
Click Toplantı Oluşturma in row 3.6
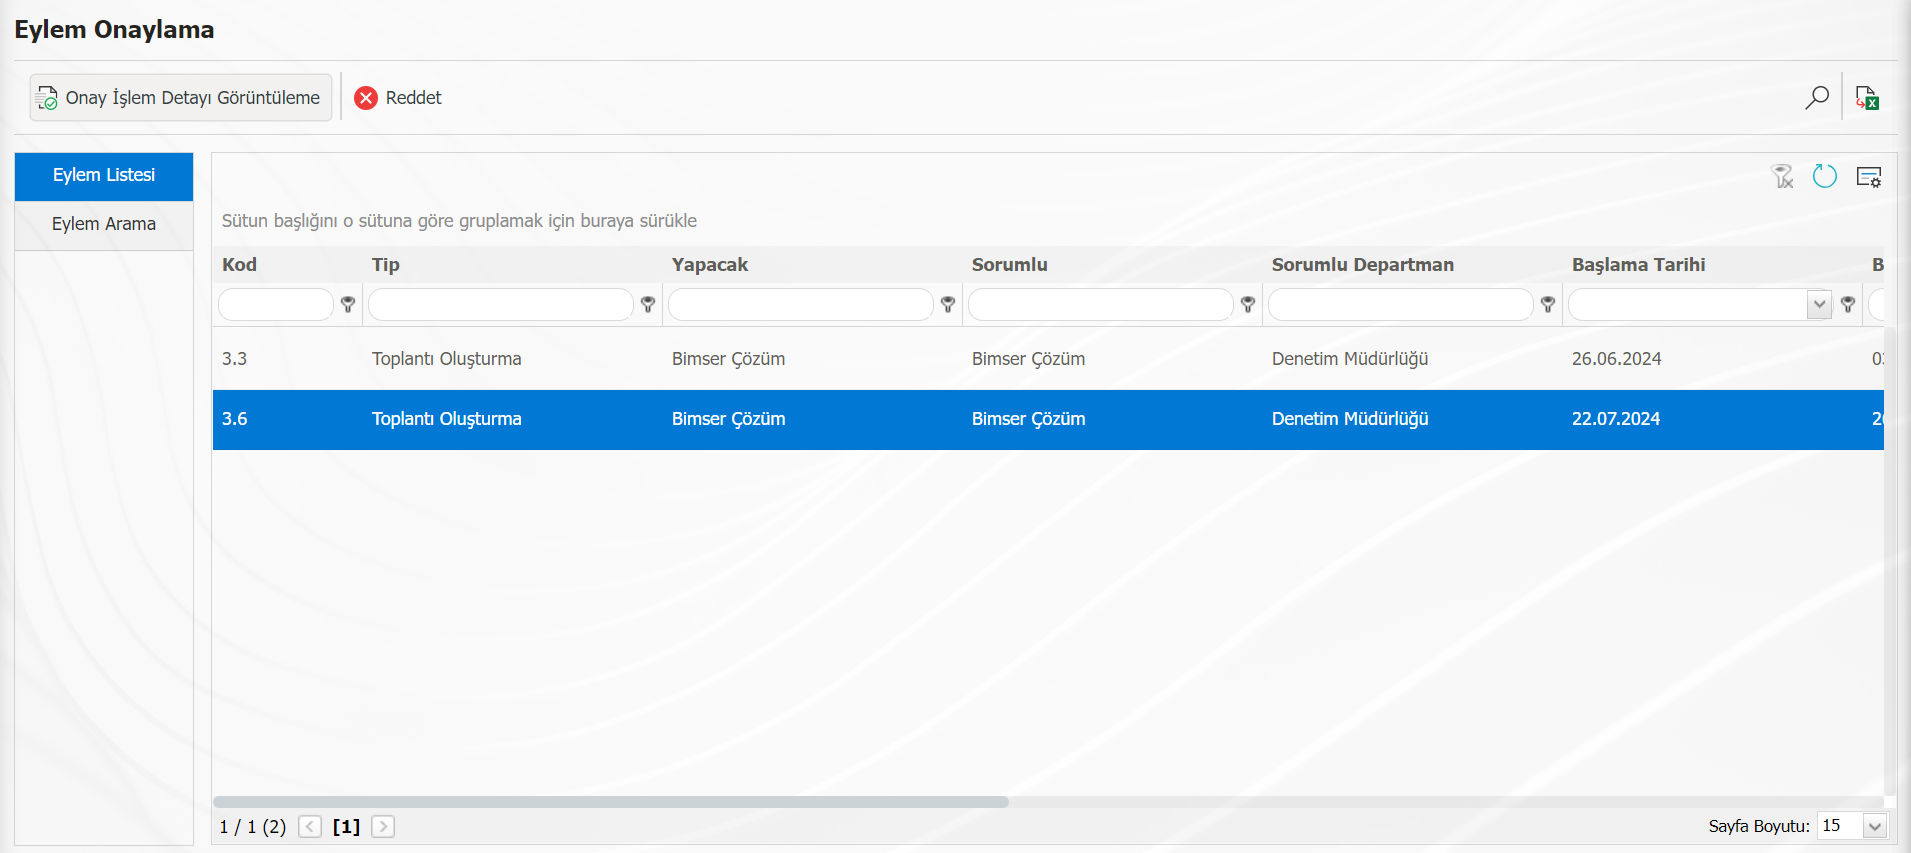tap(447, 419)
